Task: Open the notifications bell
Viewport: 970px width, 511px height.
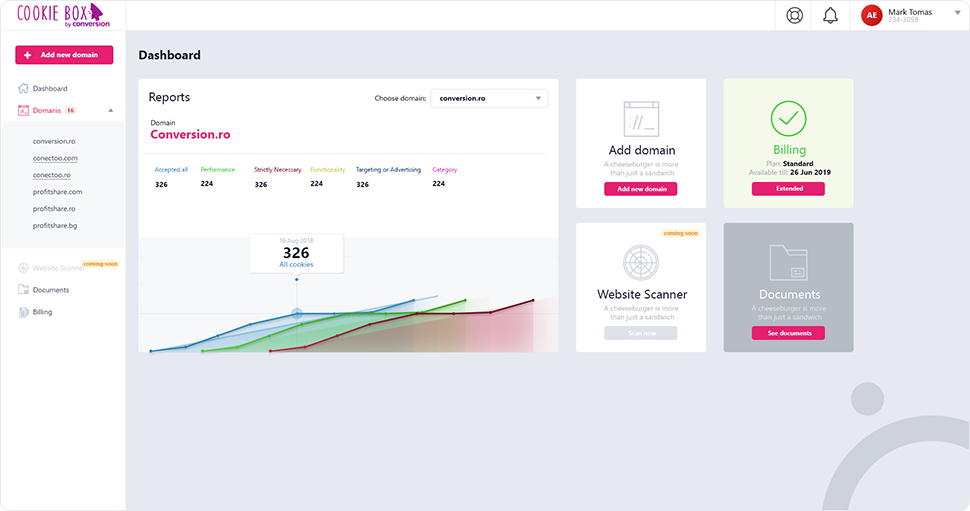Action: [x=830, y=15]
